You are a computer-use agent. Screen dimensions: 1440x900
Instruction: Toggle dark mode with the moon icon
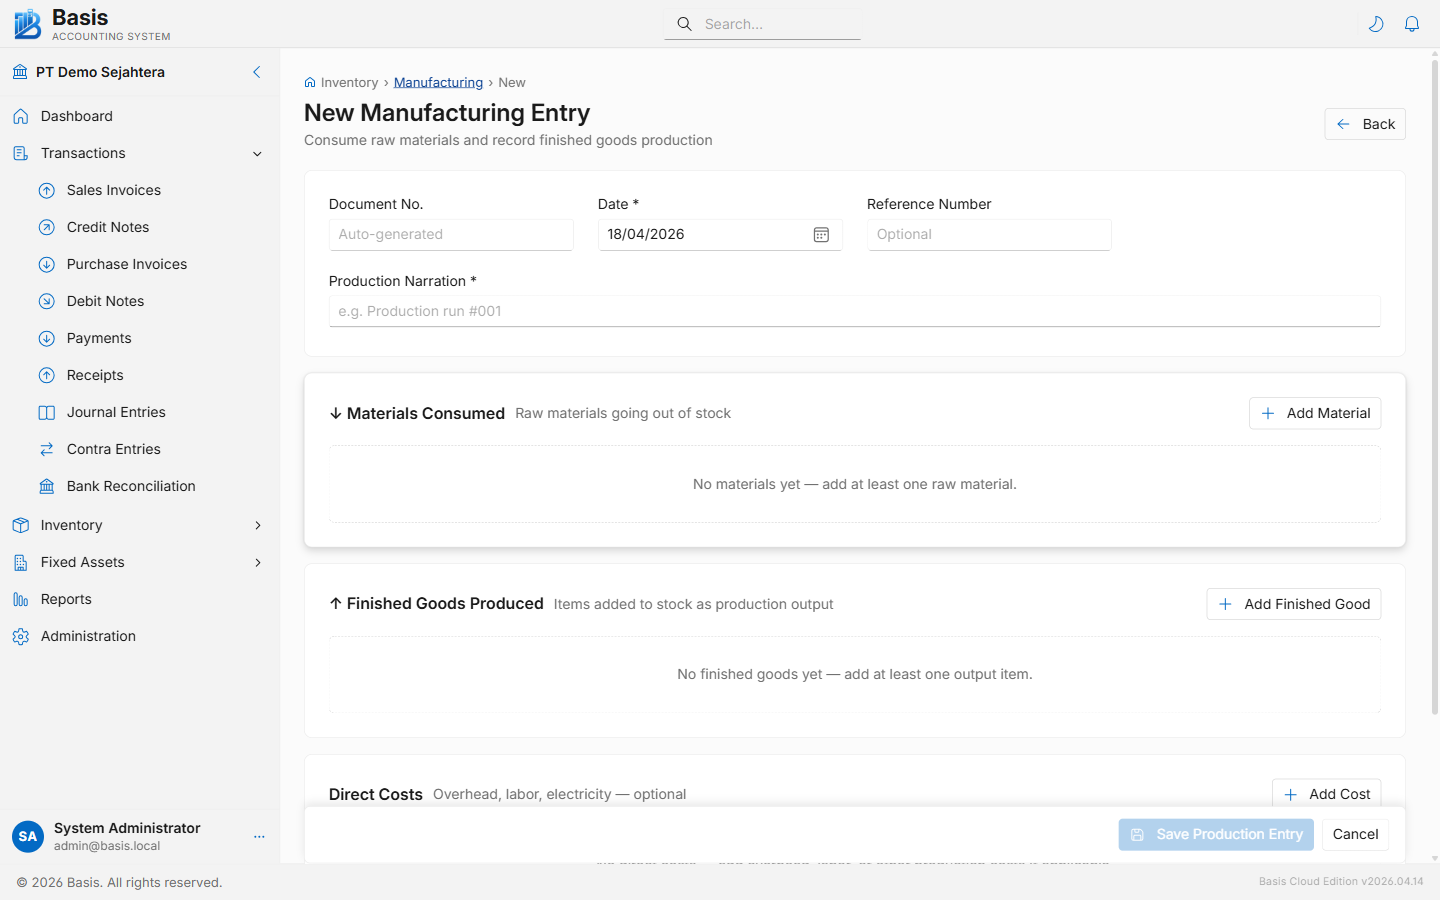pos(1376,23)
